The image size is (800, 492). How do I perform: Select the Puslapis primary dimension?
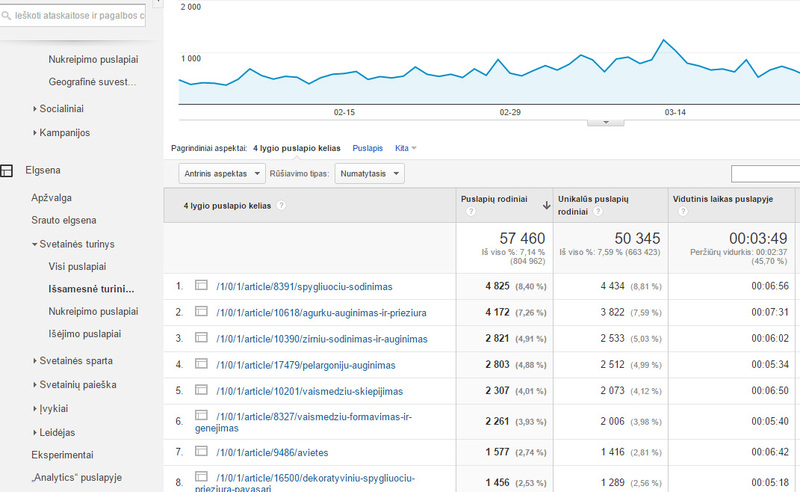point(367,148)
